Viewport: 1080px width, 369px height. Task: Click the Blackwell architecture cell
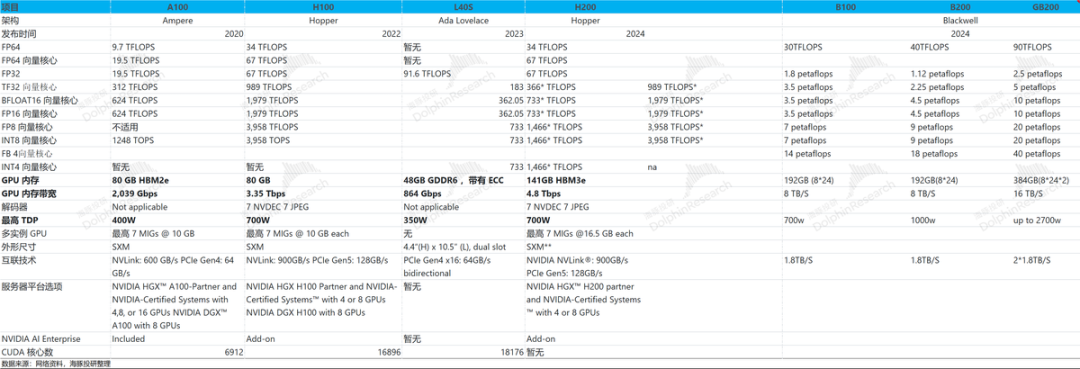click(x=961, y=21)
